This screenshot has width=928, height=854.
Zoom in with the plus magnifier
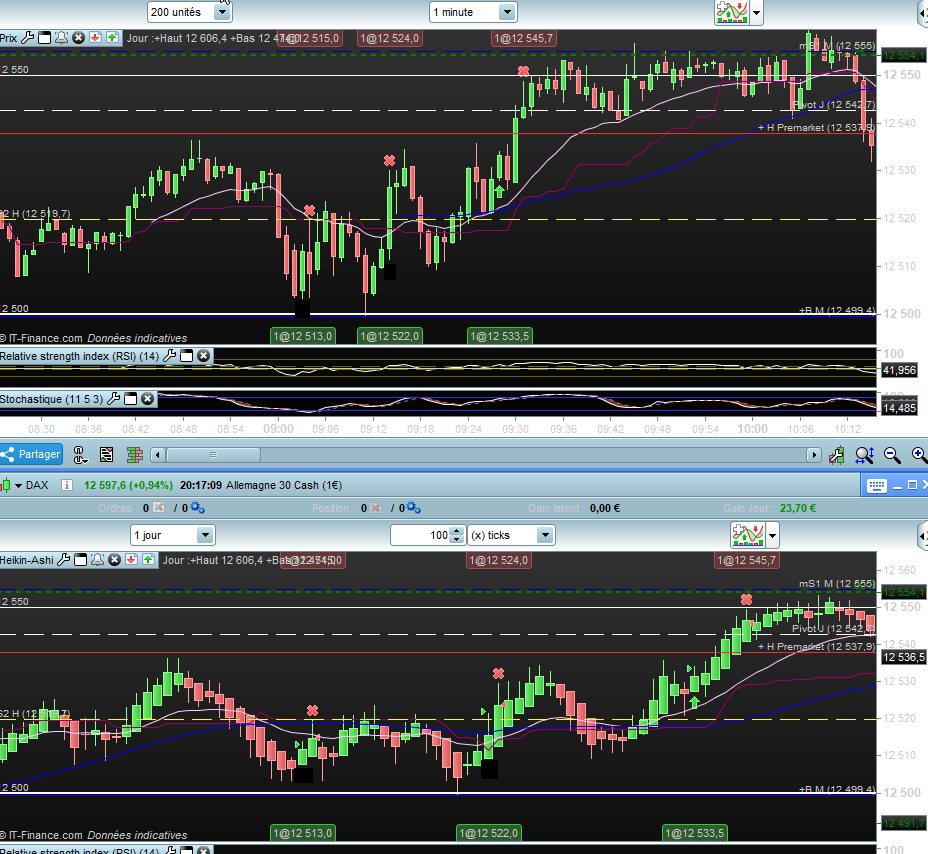[x=919, y=455]
